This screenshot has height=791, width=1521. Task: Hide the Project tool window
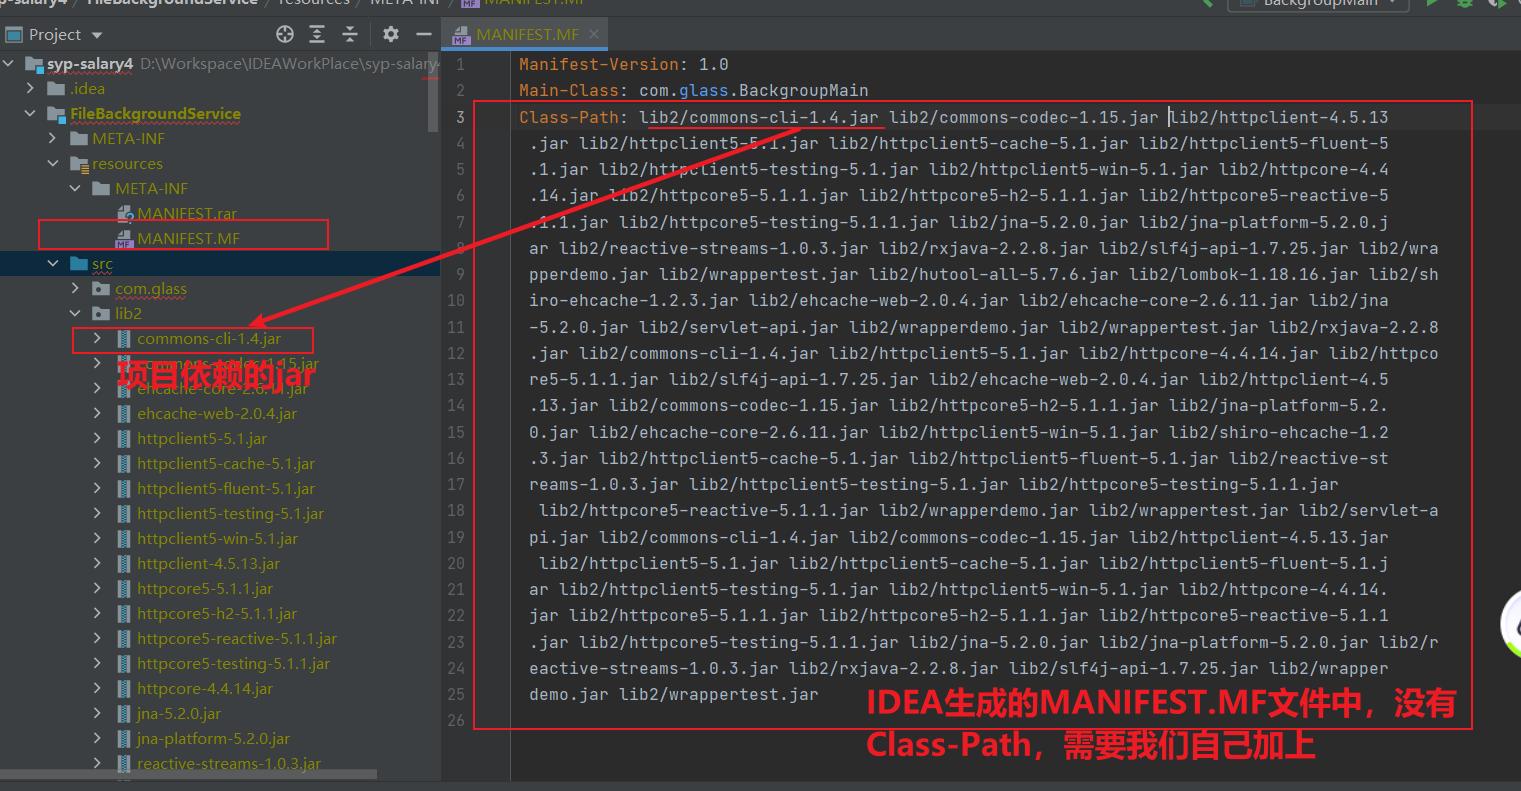pyautogui.click(x=424, y=34)
